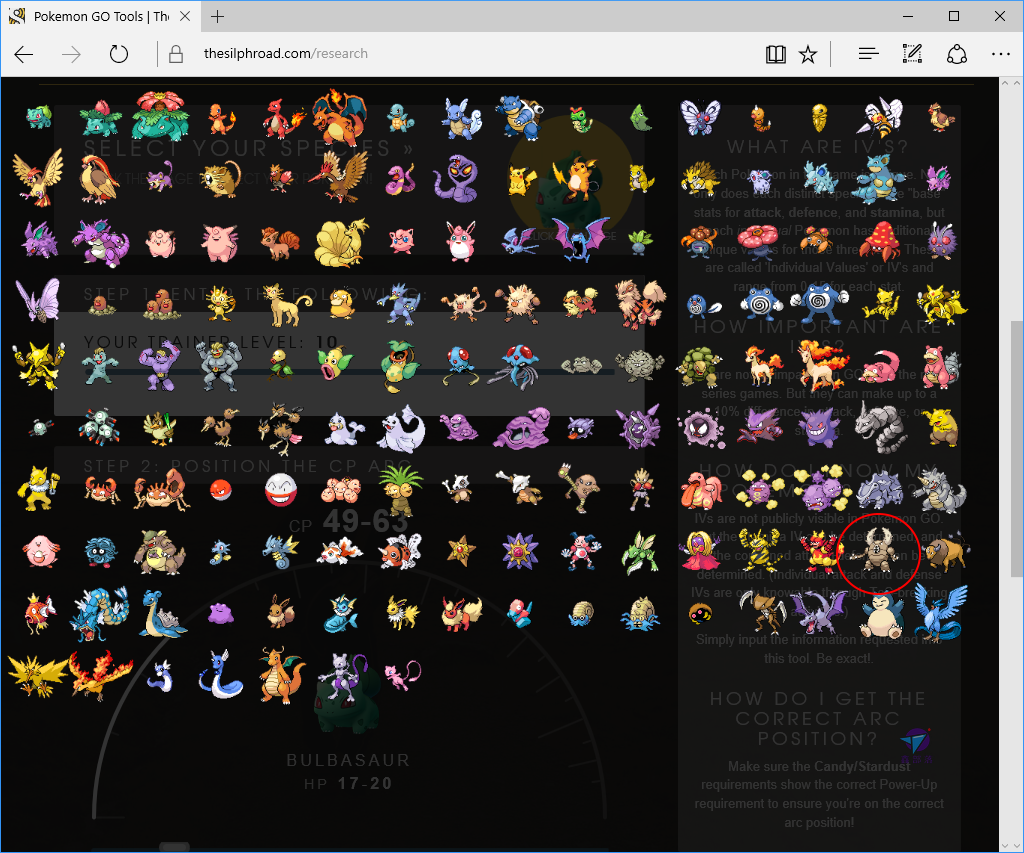Image resolution: width=1024 pixels, height=853 pixels.
Task: Choose the Venusaur sprite
Action: 161,116
